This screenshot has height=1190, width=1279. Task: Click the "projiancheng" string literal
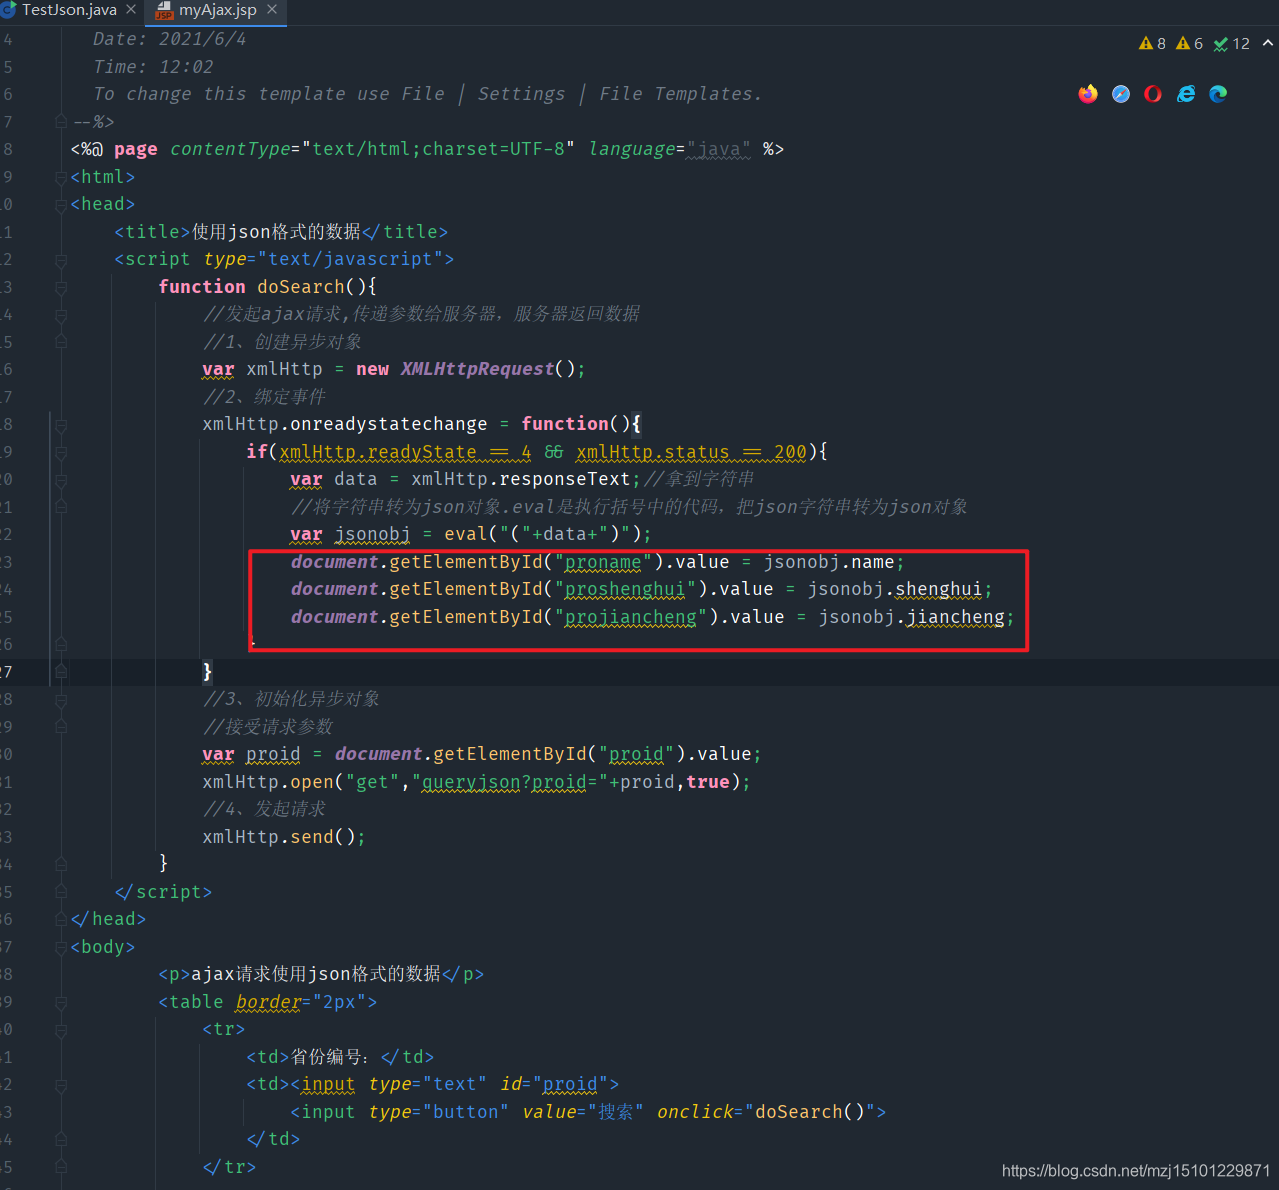[x=630, y=617]
